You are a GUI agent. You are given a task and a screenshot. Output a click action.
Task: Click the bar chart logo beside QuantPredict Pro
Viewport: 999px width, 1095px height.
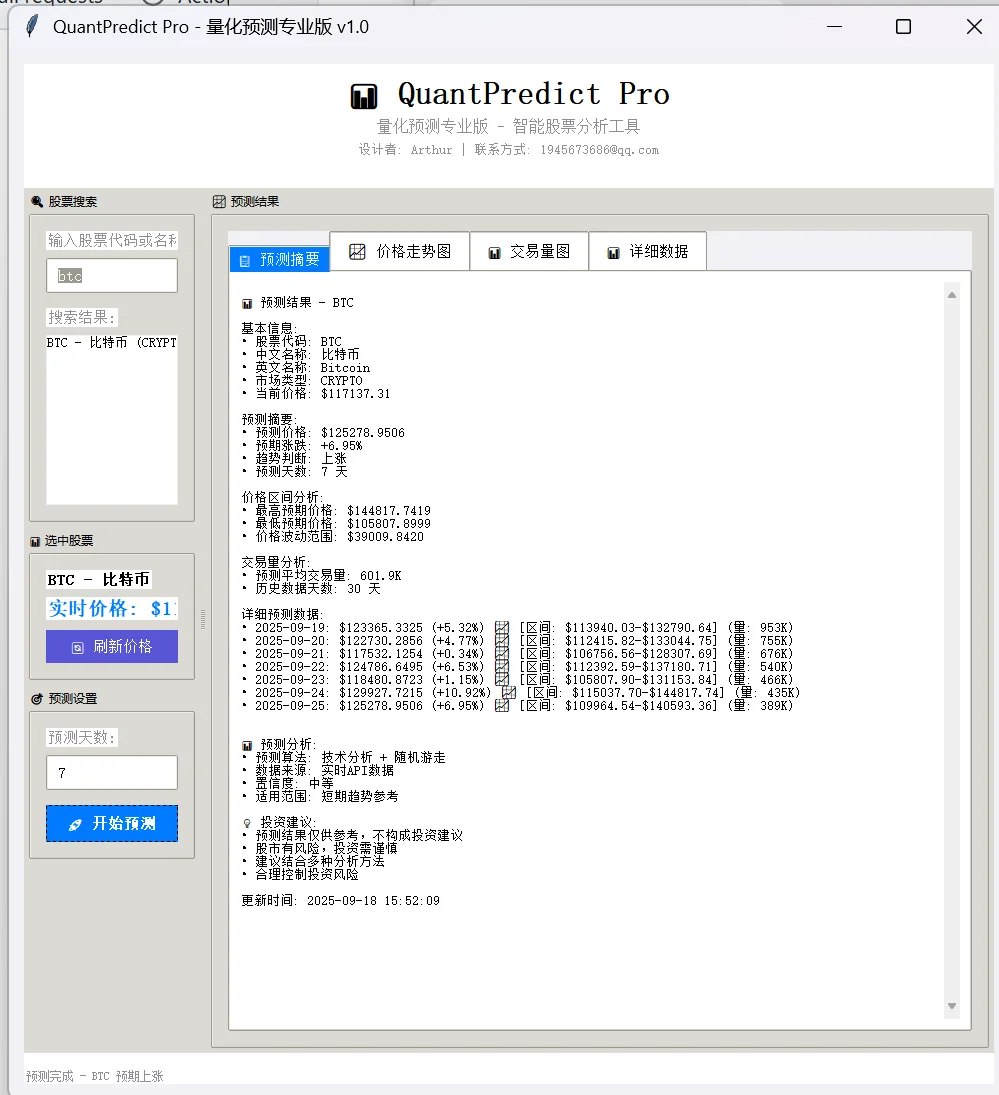pyautogui.click(x=364, y=96)
